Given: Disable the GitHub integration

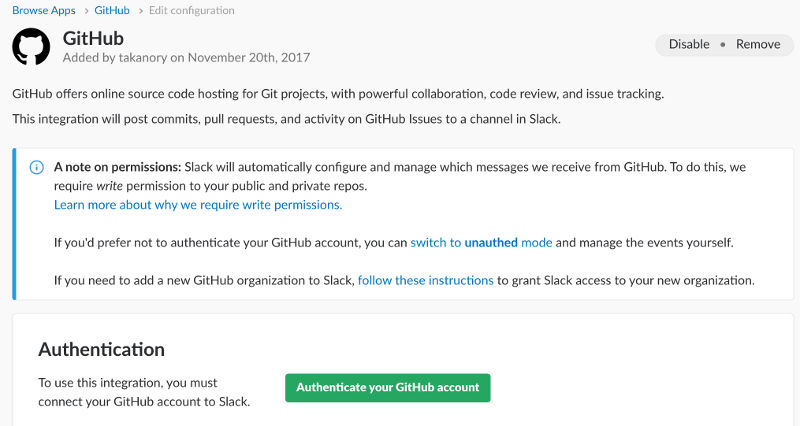Looking at the screenshot, I should 689,44.
